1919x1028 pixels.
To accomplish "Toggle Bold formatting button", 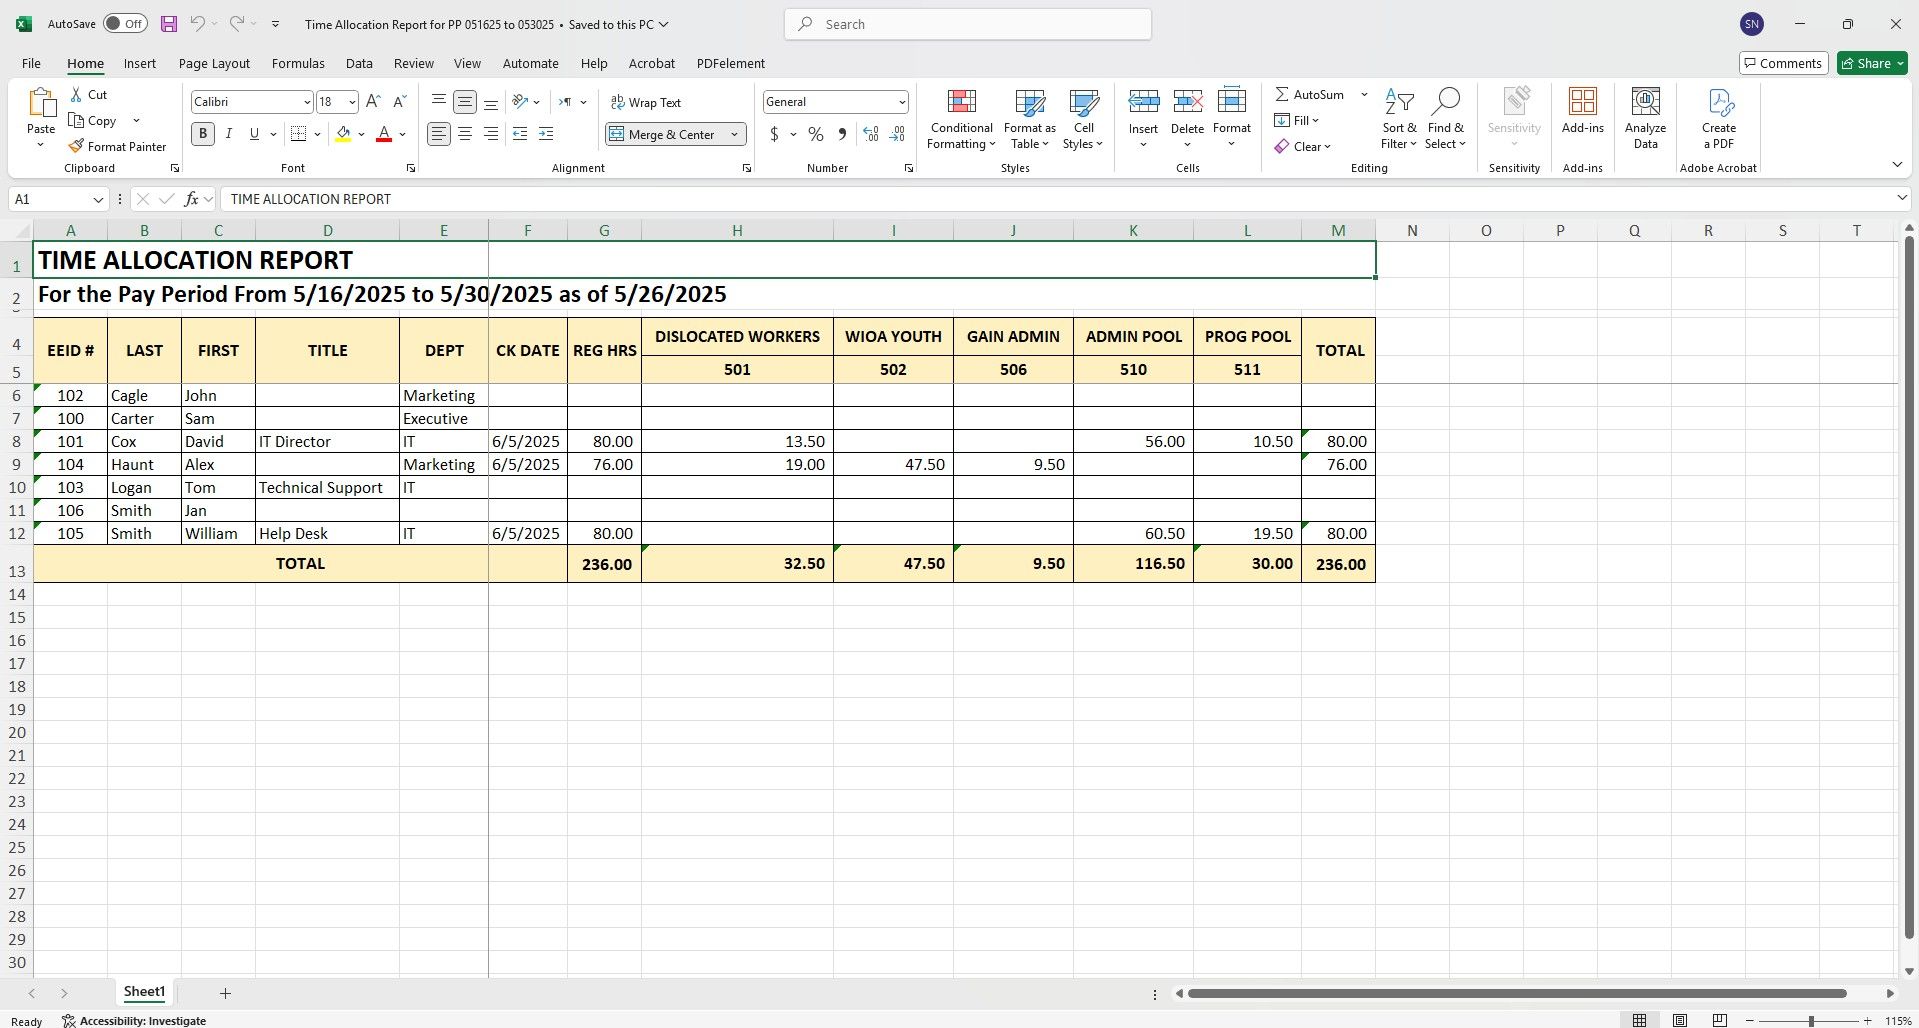I will coord(203,134).
